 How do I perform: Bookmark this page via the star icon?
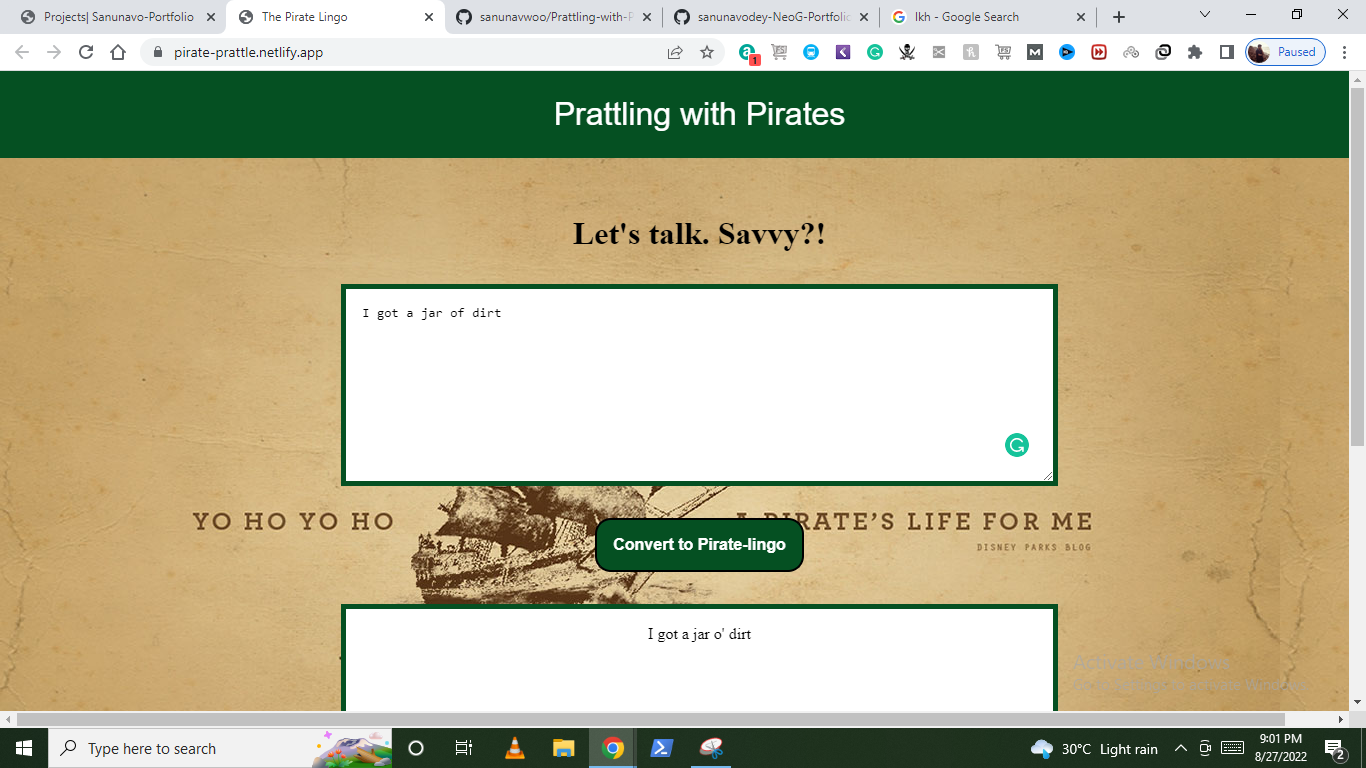coord(706,51)
